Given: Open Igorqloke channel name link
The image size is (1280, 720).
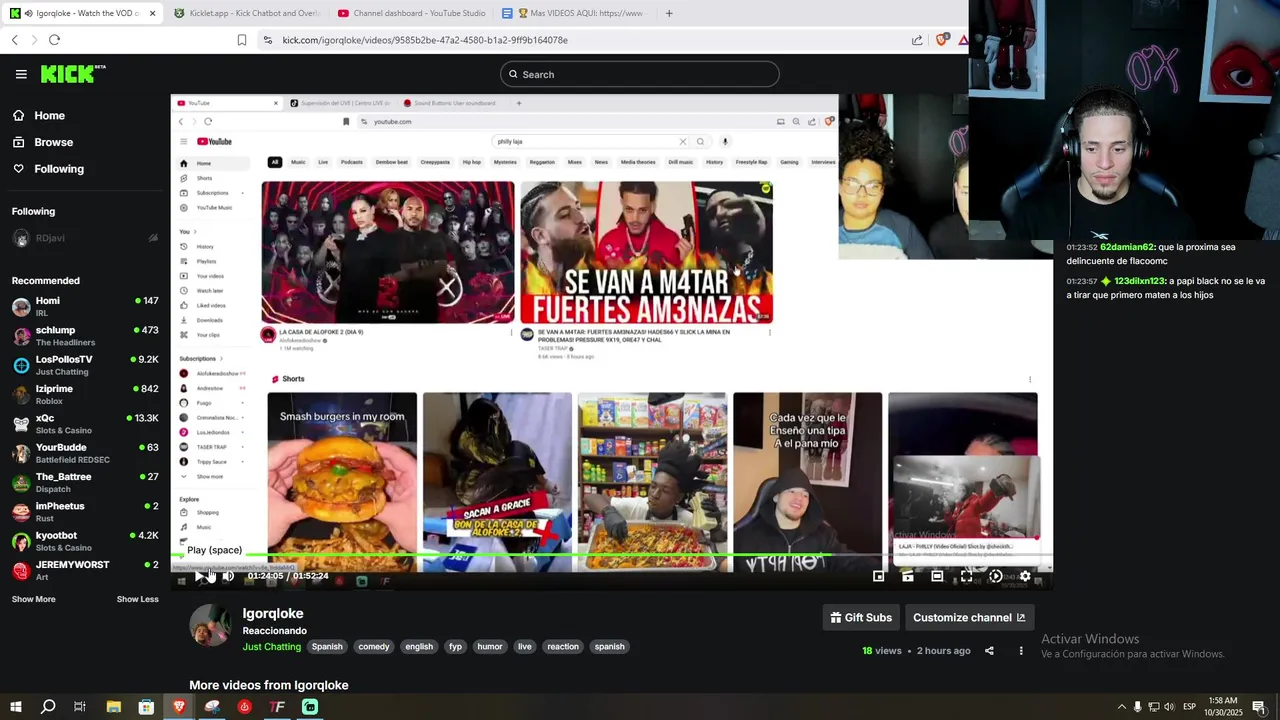Looking at the screenshot, I should [273, 614].
